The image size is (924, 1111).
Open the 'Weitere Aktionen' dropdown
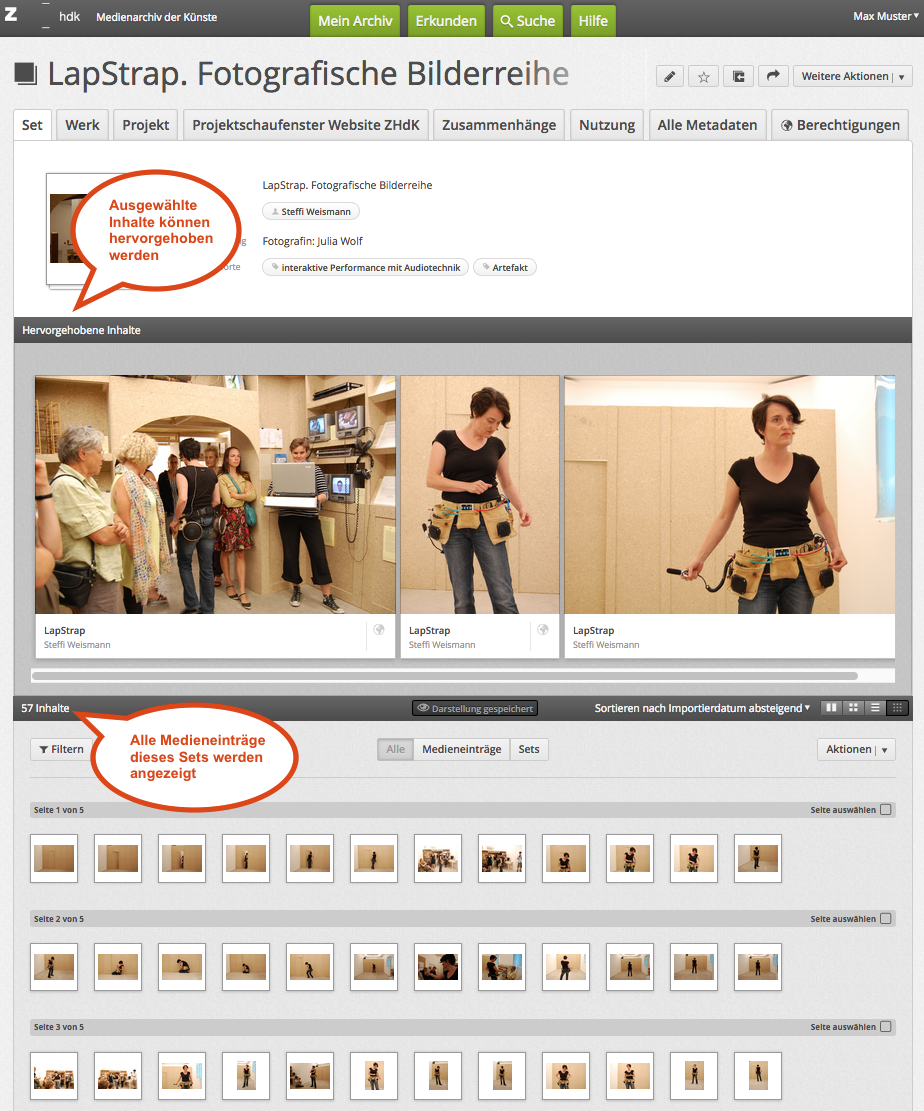pos(851,77)
